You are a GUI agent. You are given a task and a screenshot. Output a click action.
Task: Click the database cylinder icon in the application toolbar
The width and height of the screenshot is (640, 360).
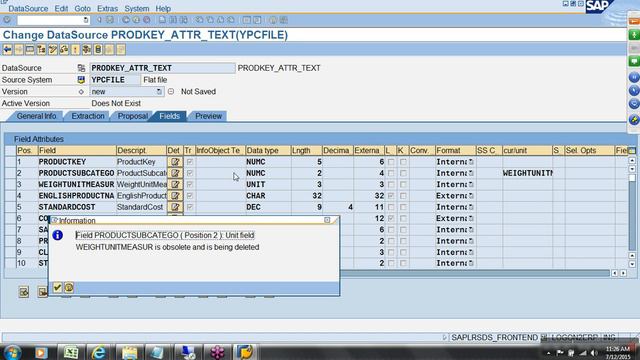98,50
